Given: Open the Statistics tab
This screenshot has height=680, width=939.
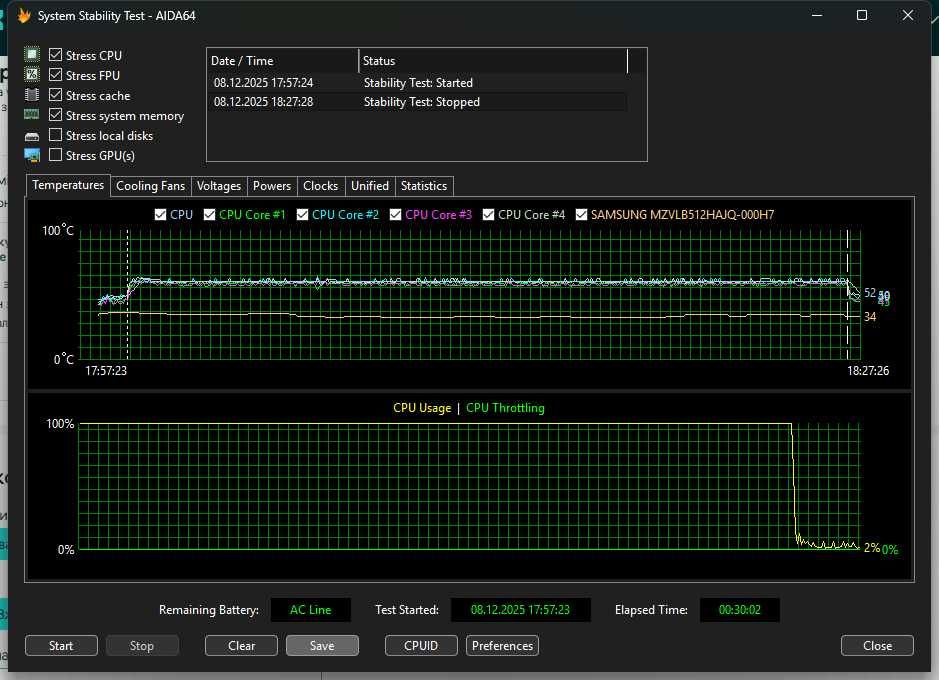Looking at the screenshot, I should [x=424, y=186].
